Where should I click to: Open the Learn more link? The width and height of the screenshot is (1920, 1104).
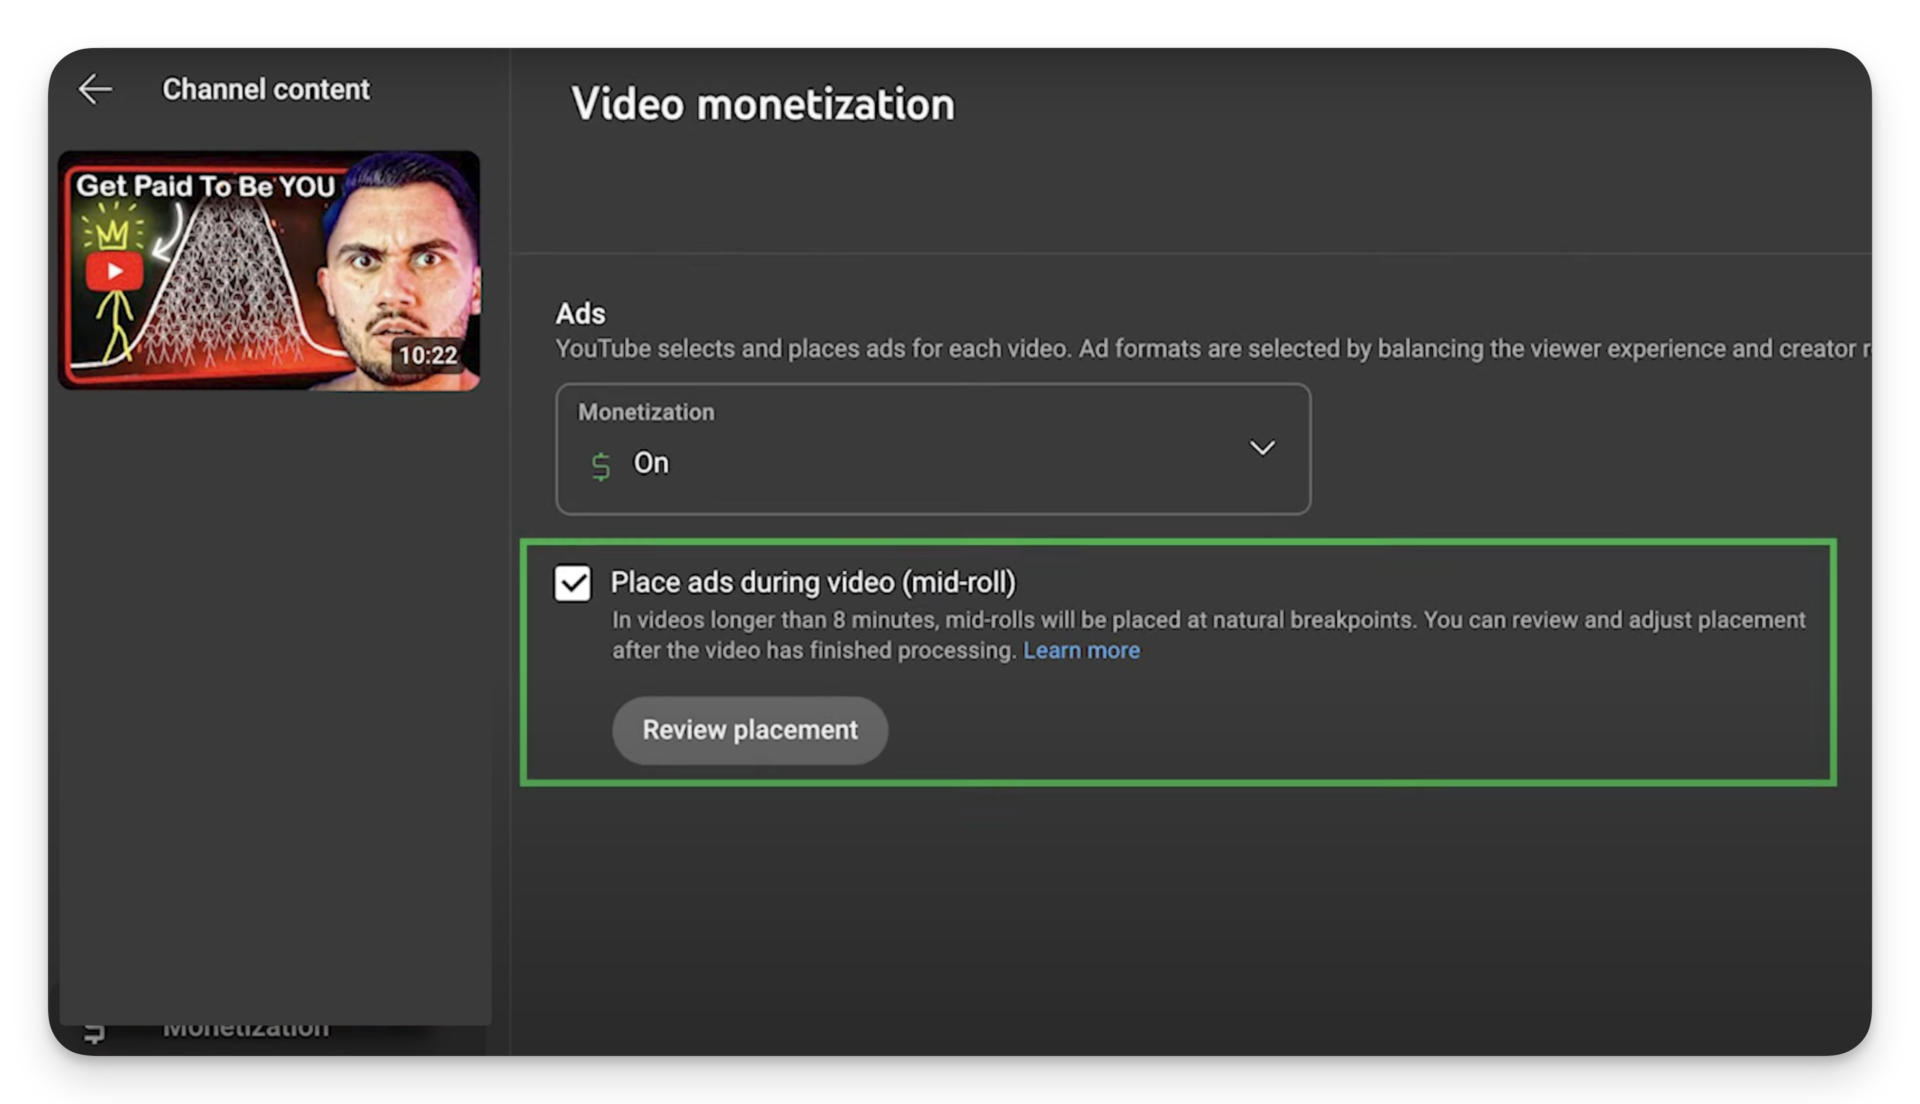(x=1080, y=650)
